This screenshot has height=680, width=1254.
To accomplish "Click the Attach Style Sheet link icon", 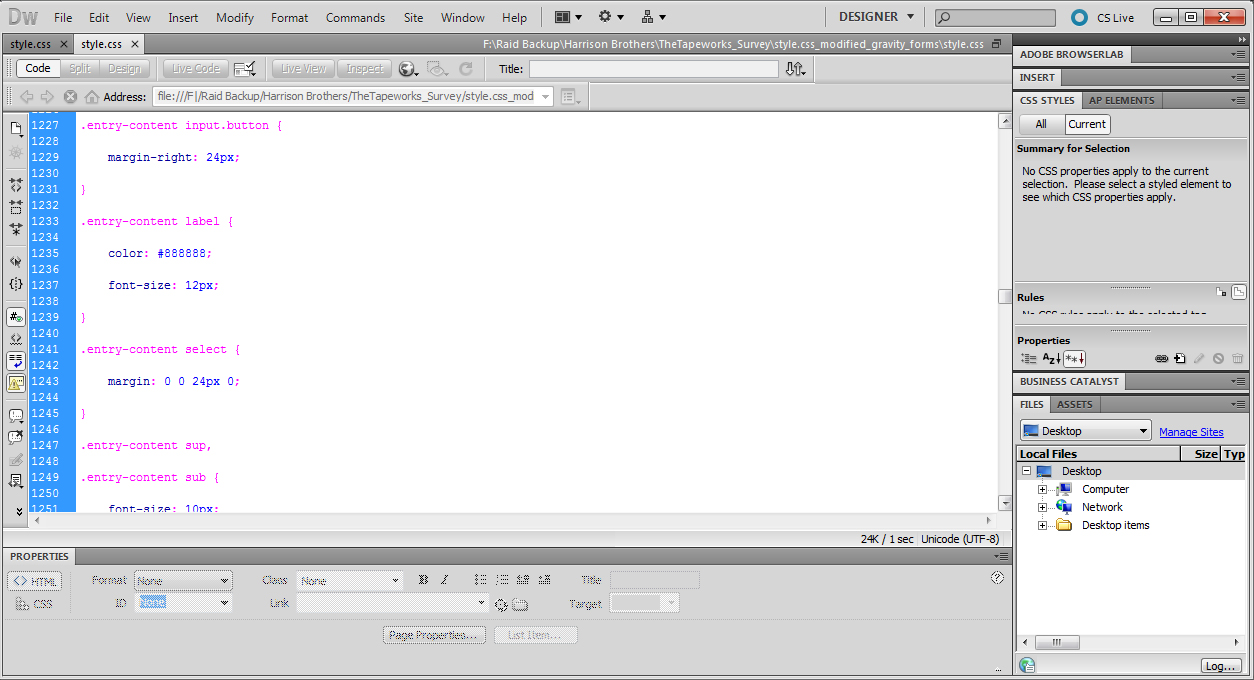I will (x=1161, y=358).
